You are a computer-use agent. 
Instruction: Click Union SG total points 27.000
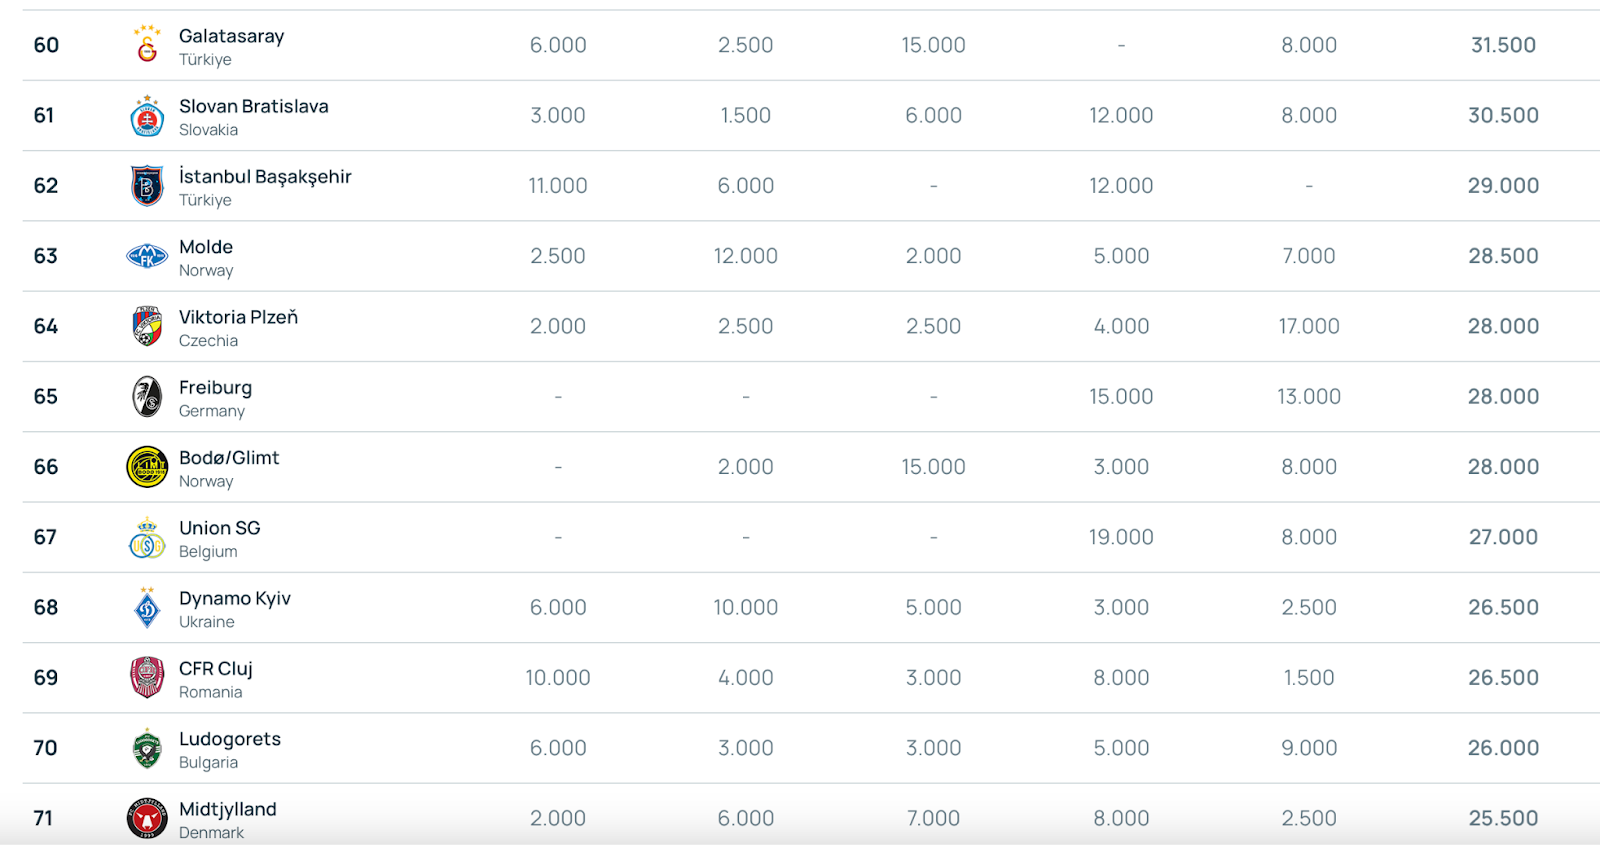coord(1503,537)
